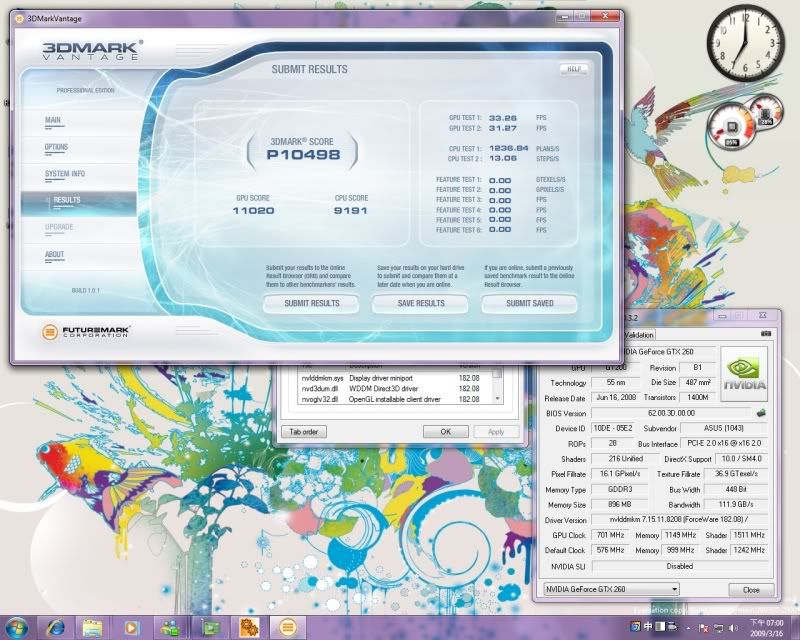
Task: Click the Help button in 3DMark
Action: 574,69
